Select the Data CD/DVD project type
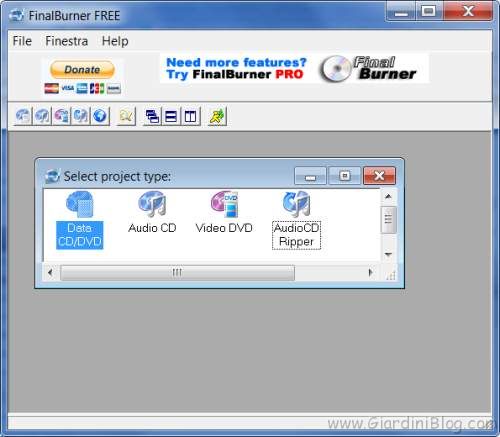 coord(80,220)
